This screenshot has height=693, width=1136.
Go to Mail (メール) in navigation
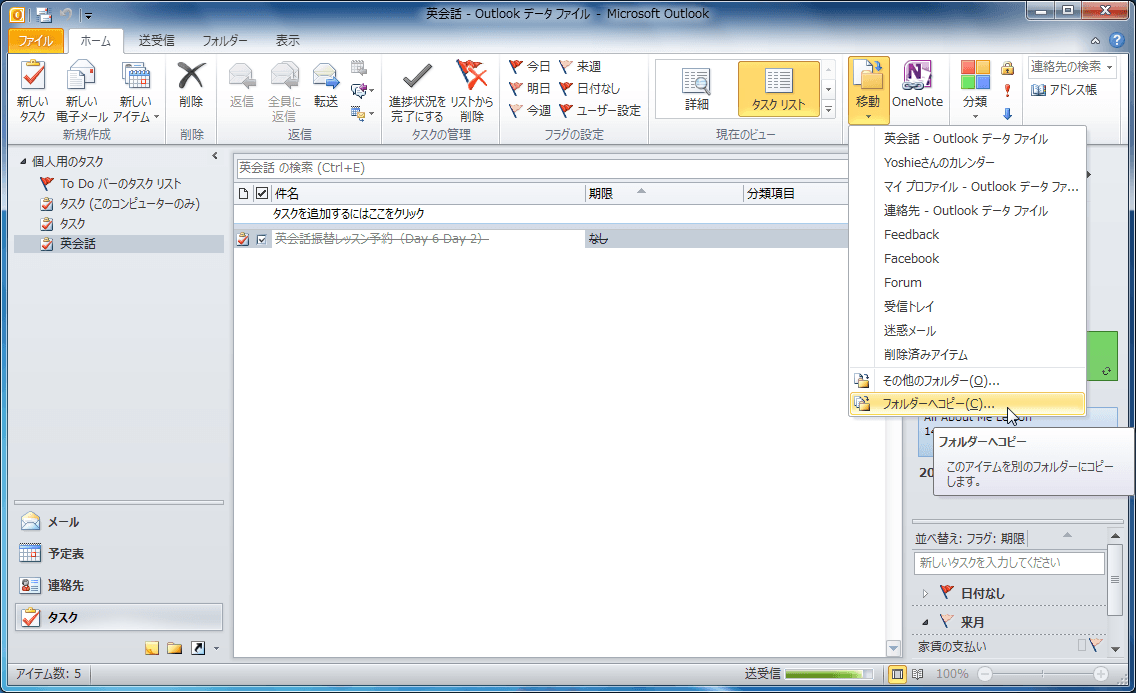pos(119,522)
